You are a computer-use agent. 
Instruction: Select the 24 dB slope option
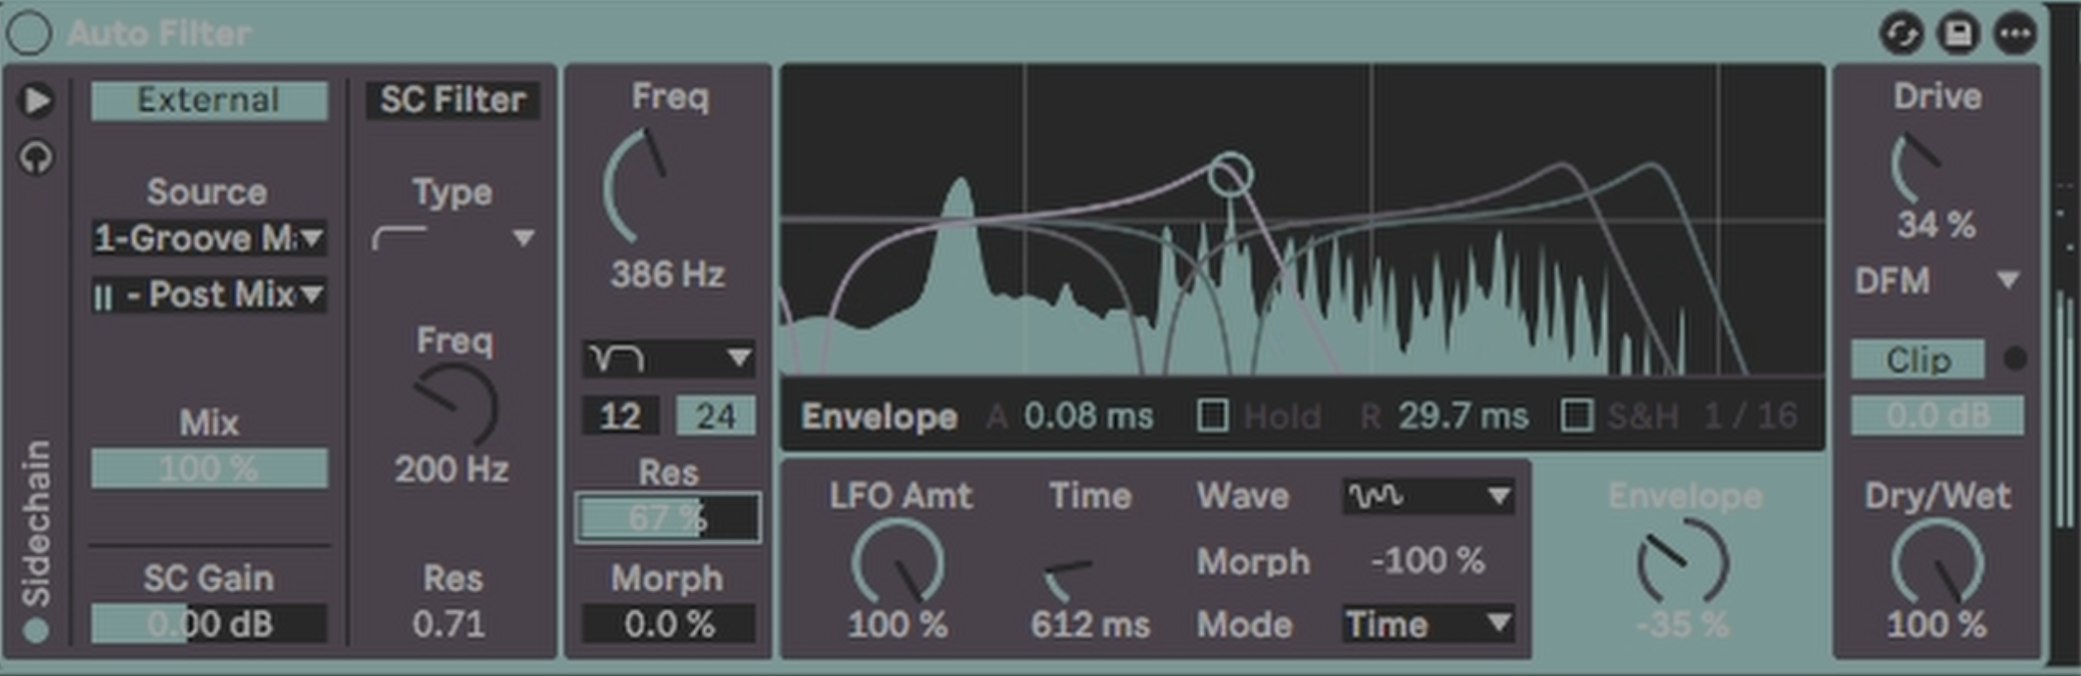click(715, 415)
